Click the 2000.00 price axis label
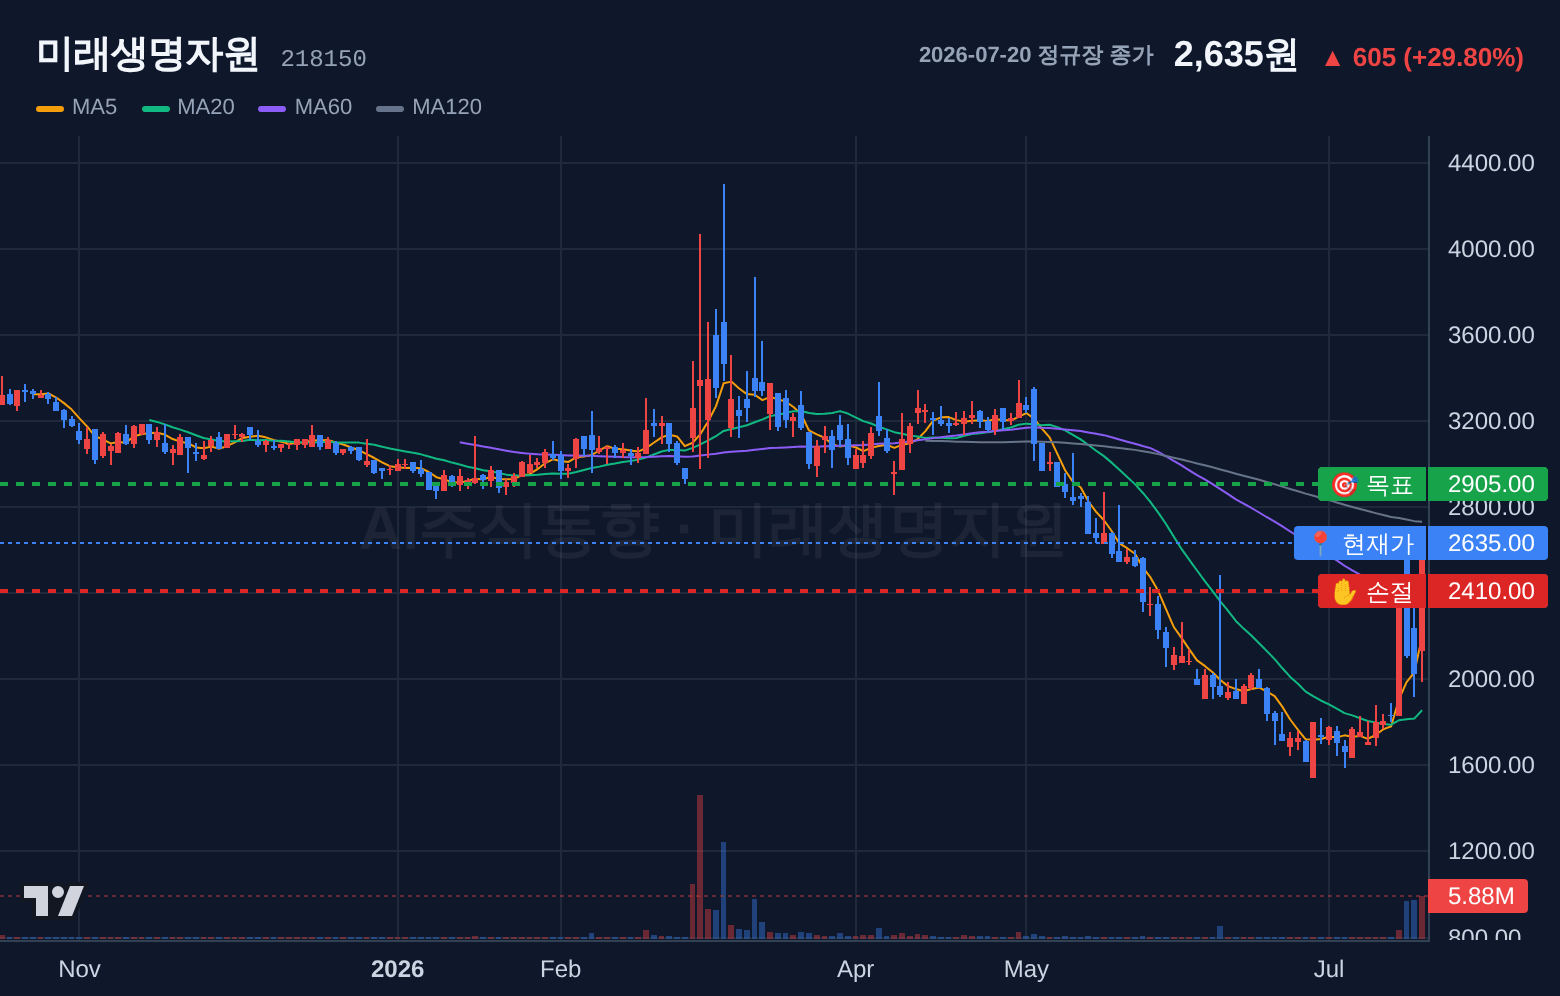 [1491, 679]
